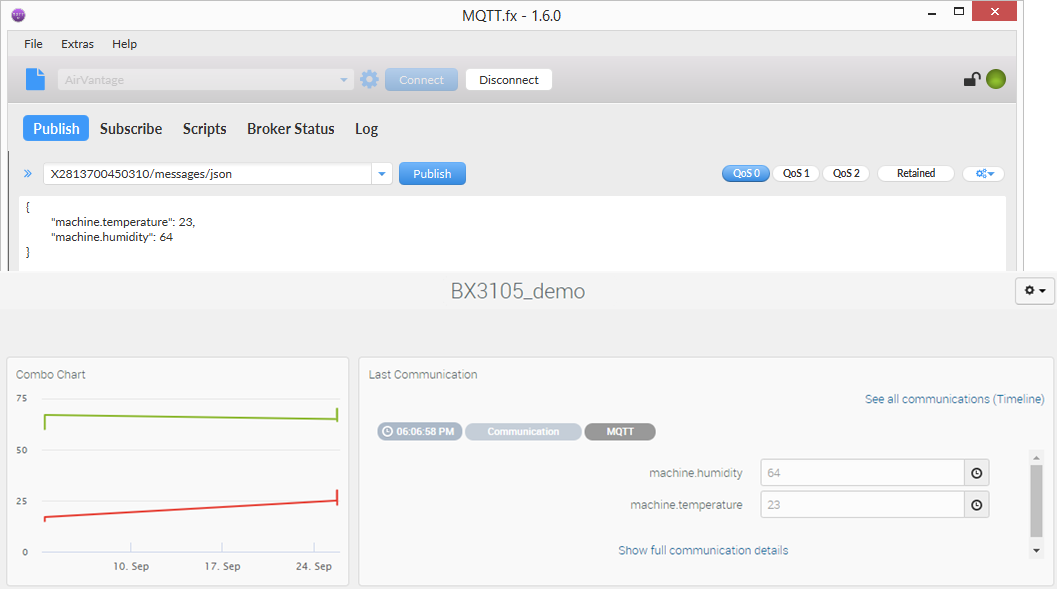Click the MQTT.fx app logo icon
Image resolution: width=1057 pixels, height=589 pixels.
(x=18, y=15)
